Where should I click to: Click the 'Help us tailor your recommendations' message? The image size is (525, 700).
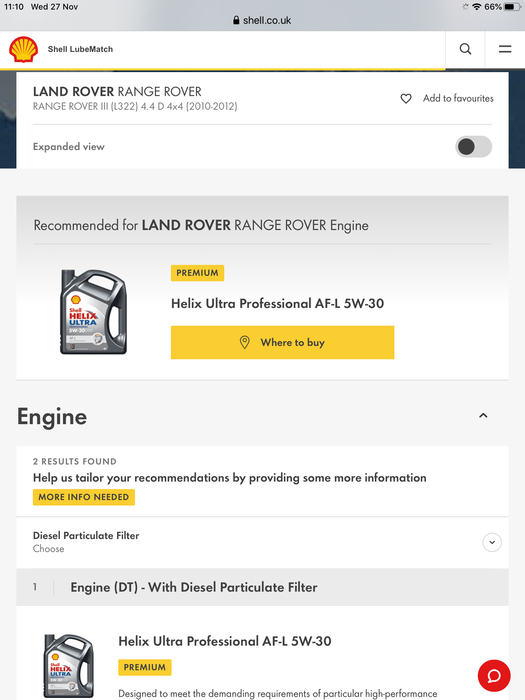(x=229, y=478)
